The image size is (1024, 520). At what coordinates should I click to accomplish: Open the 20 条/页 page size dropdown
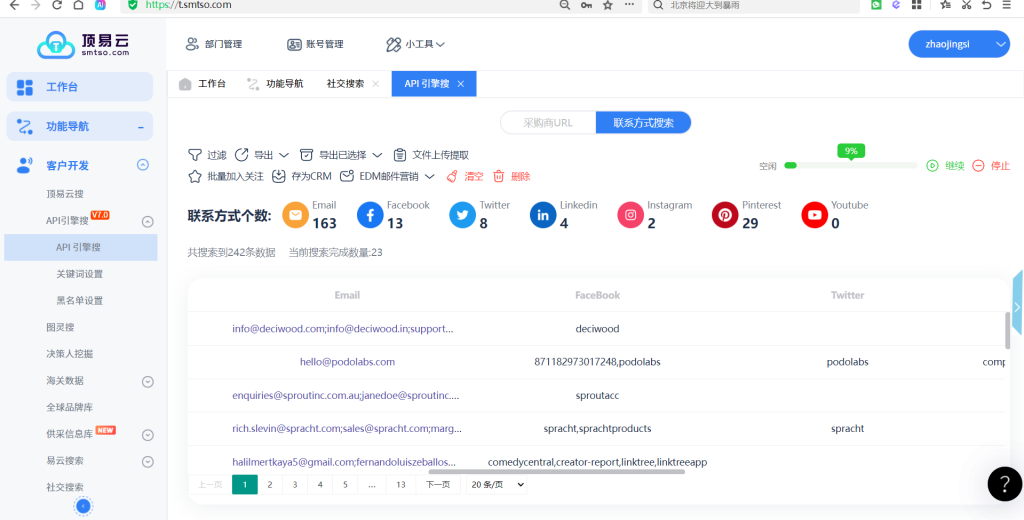(x=495, y=485)
